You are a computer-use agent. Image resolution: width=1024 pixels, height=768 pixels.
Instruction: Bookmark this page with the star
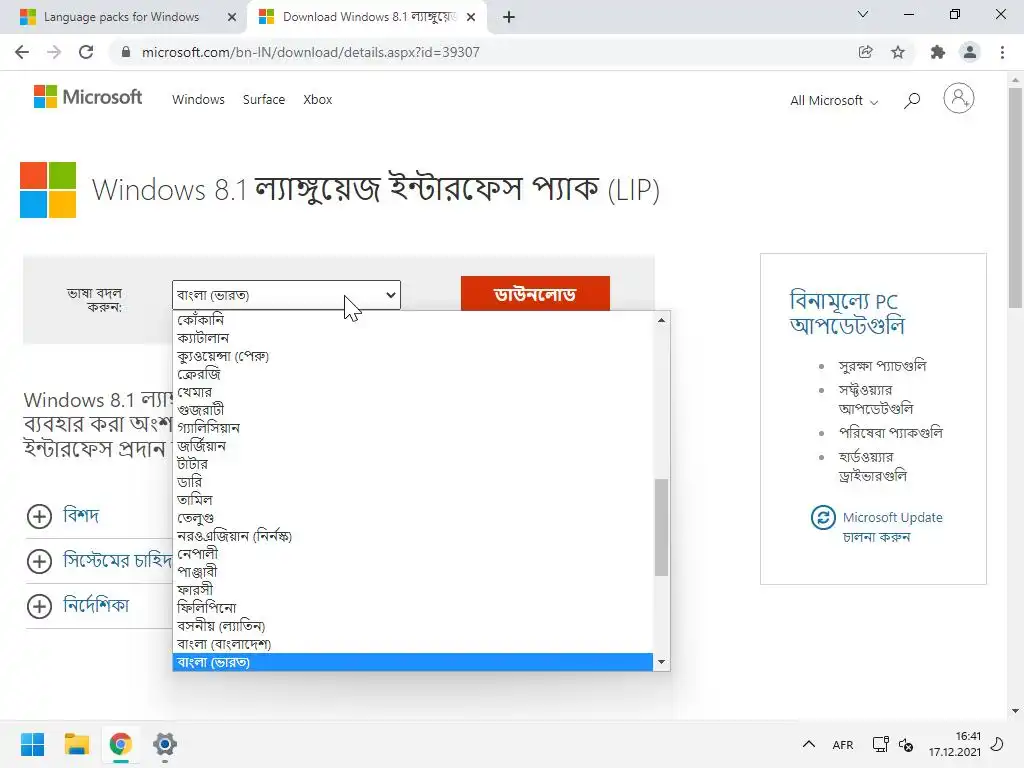[898, 52]
